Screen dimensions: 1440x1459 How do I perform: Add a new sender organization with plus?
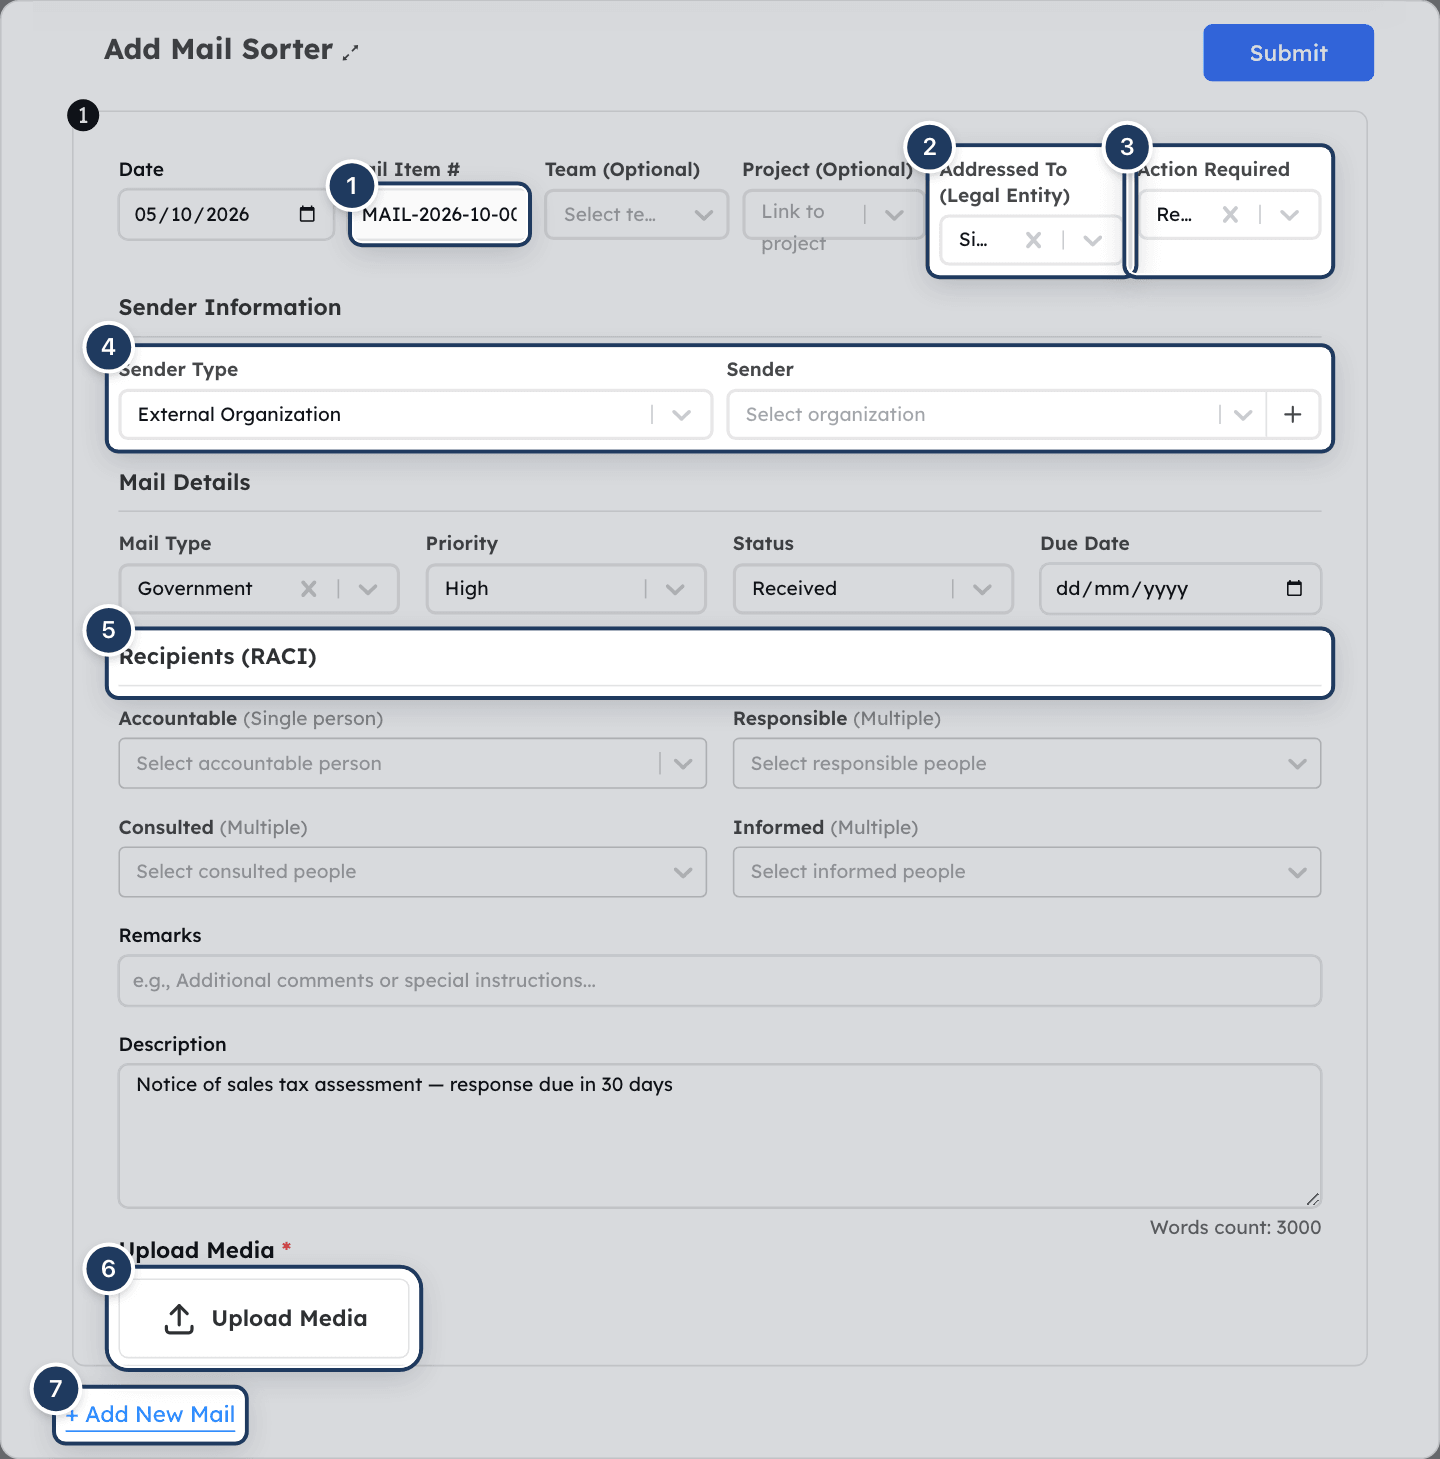1293,414
